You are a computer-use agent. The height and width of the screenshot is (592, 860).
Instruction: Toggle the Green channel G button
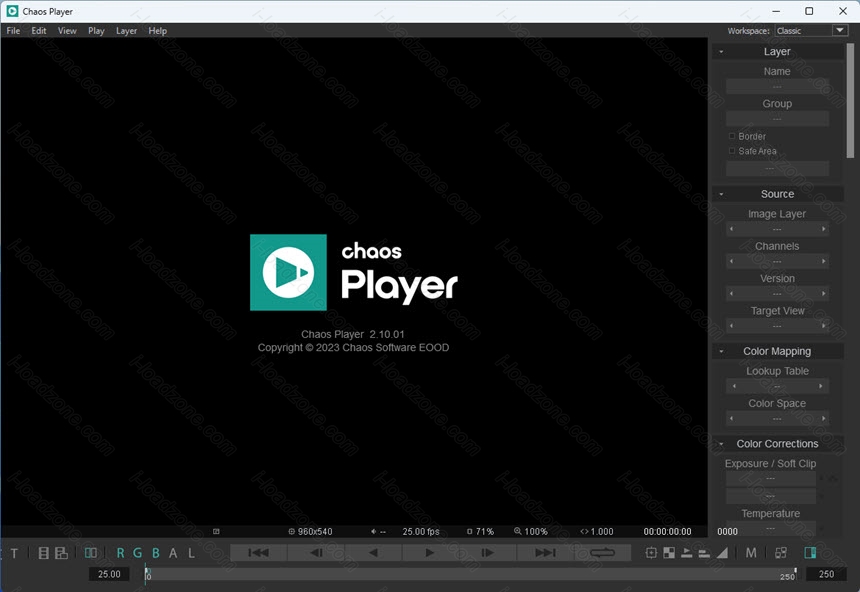(138, 553)
